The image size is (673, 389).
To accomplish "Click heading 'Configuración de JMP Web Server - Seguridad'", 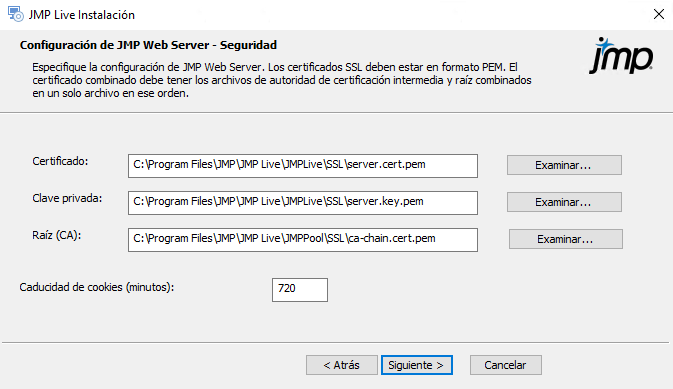I will pyautogui.click(x=148, y=45).
